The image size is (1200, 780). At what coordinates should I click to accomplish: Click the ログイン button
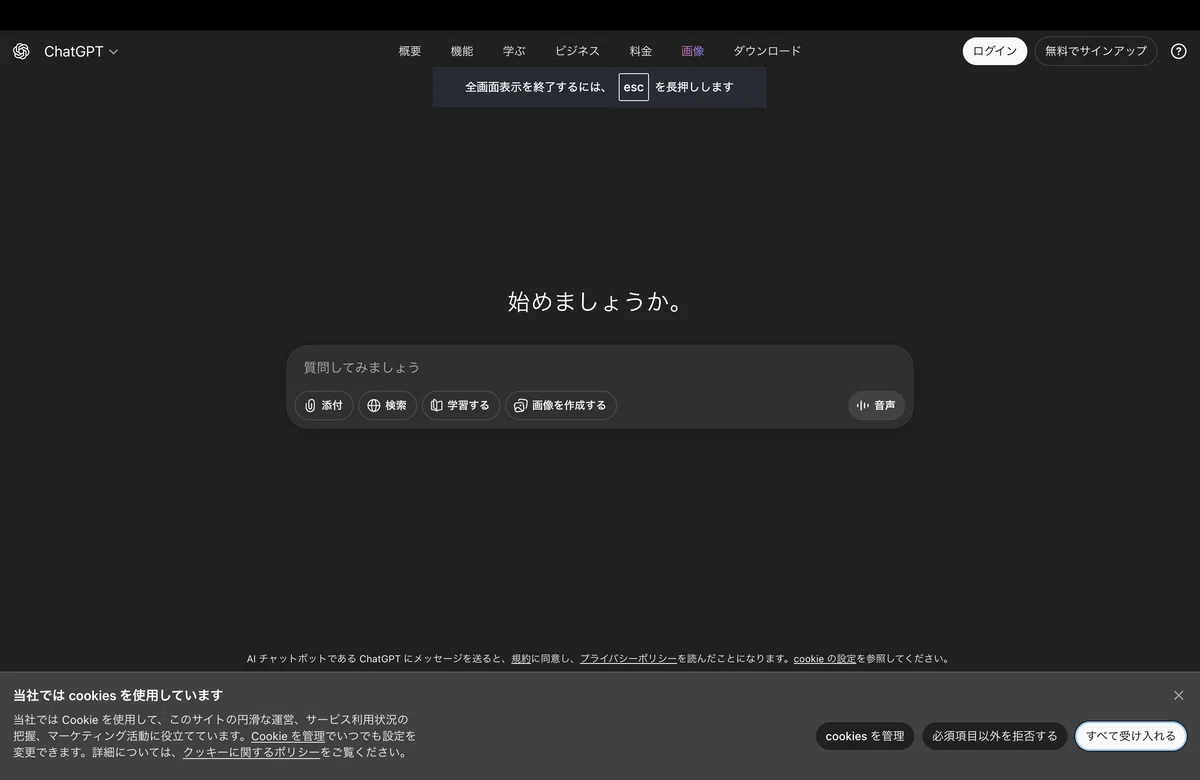[x=995, y=51]
